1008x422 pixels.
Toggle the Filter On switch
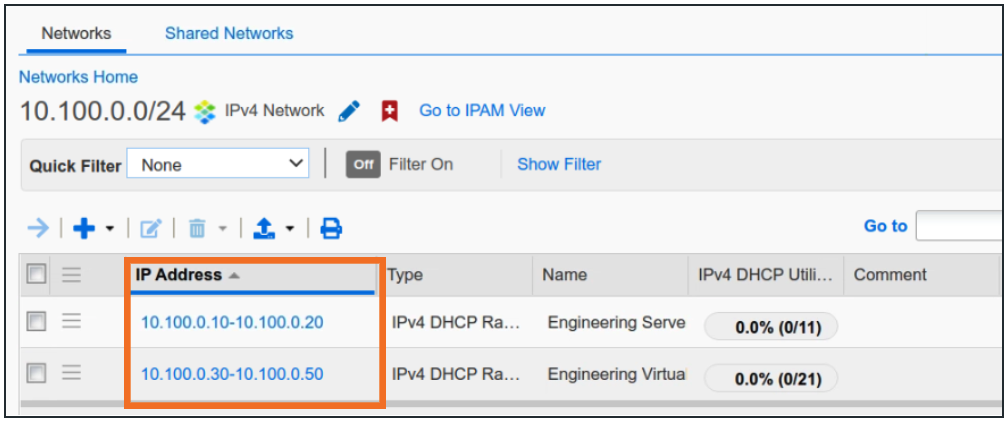[364, 165]
